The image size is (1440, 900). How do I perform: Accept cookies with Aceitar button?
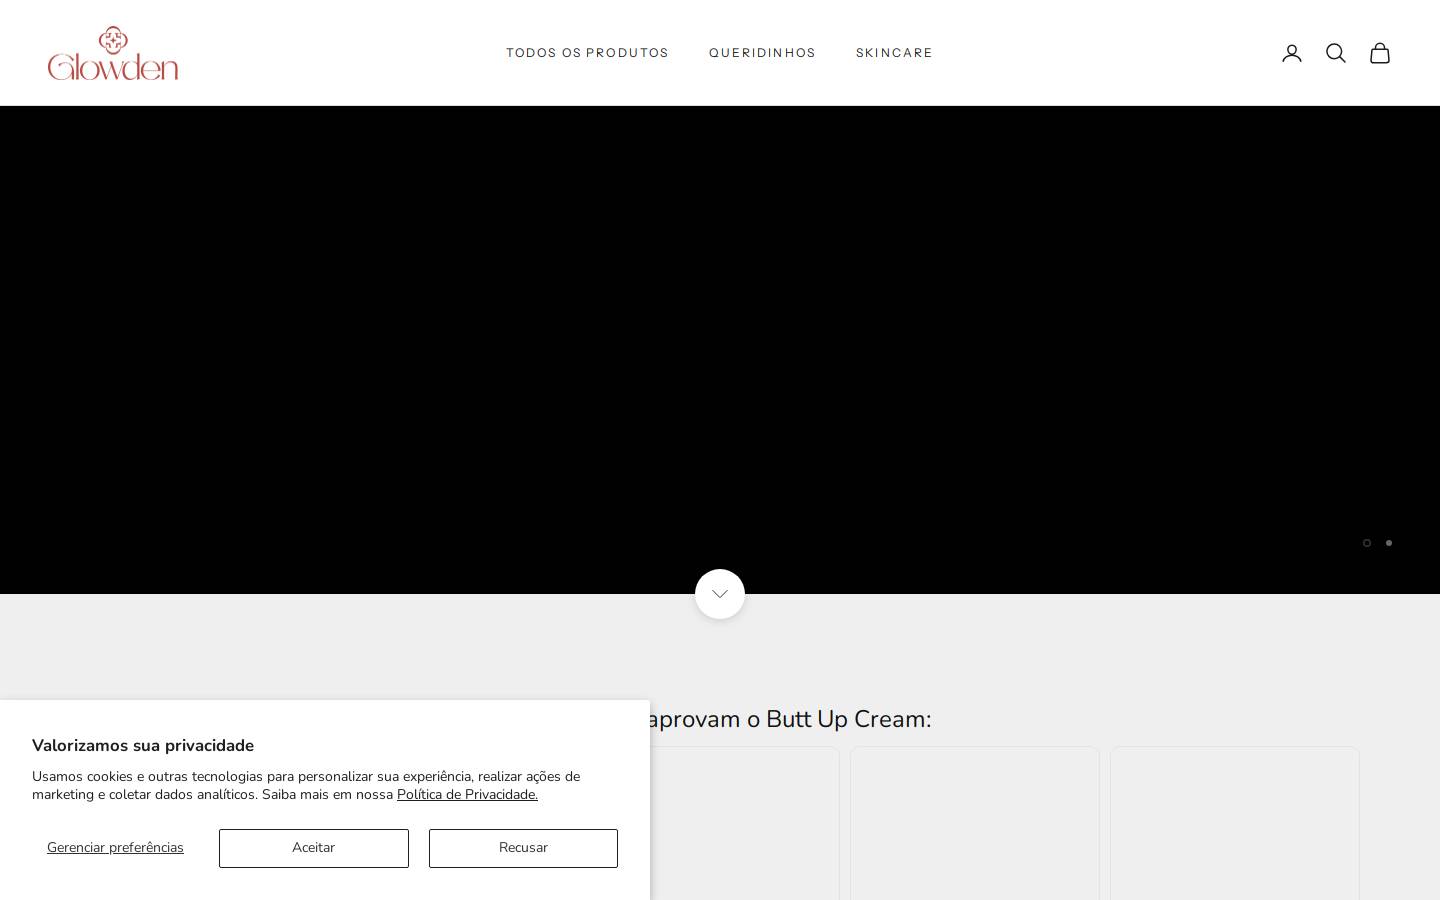[314, 848]
